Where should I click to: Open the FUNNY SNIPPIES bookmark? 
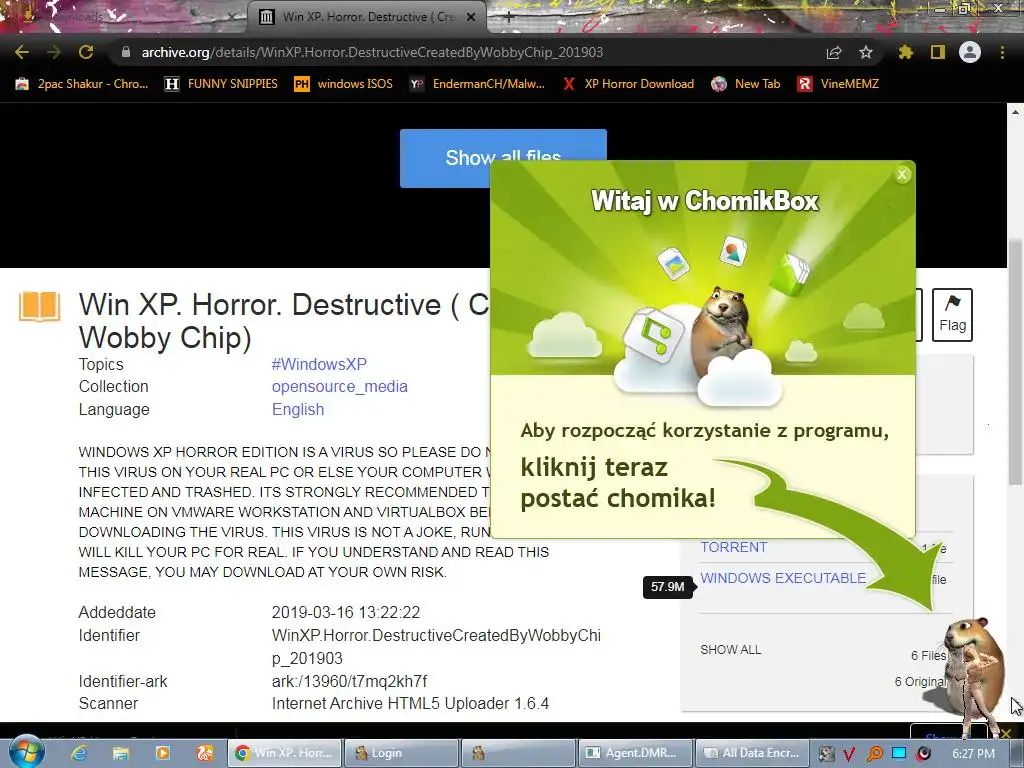coord(221,84)
